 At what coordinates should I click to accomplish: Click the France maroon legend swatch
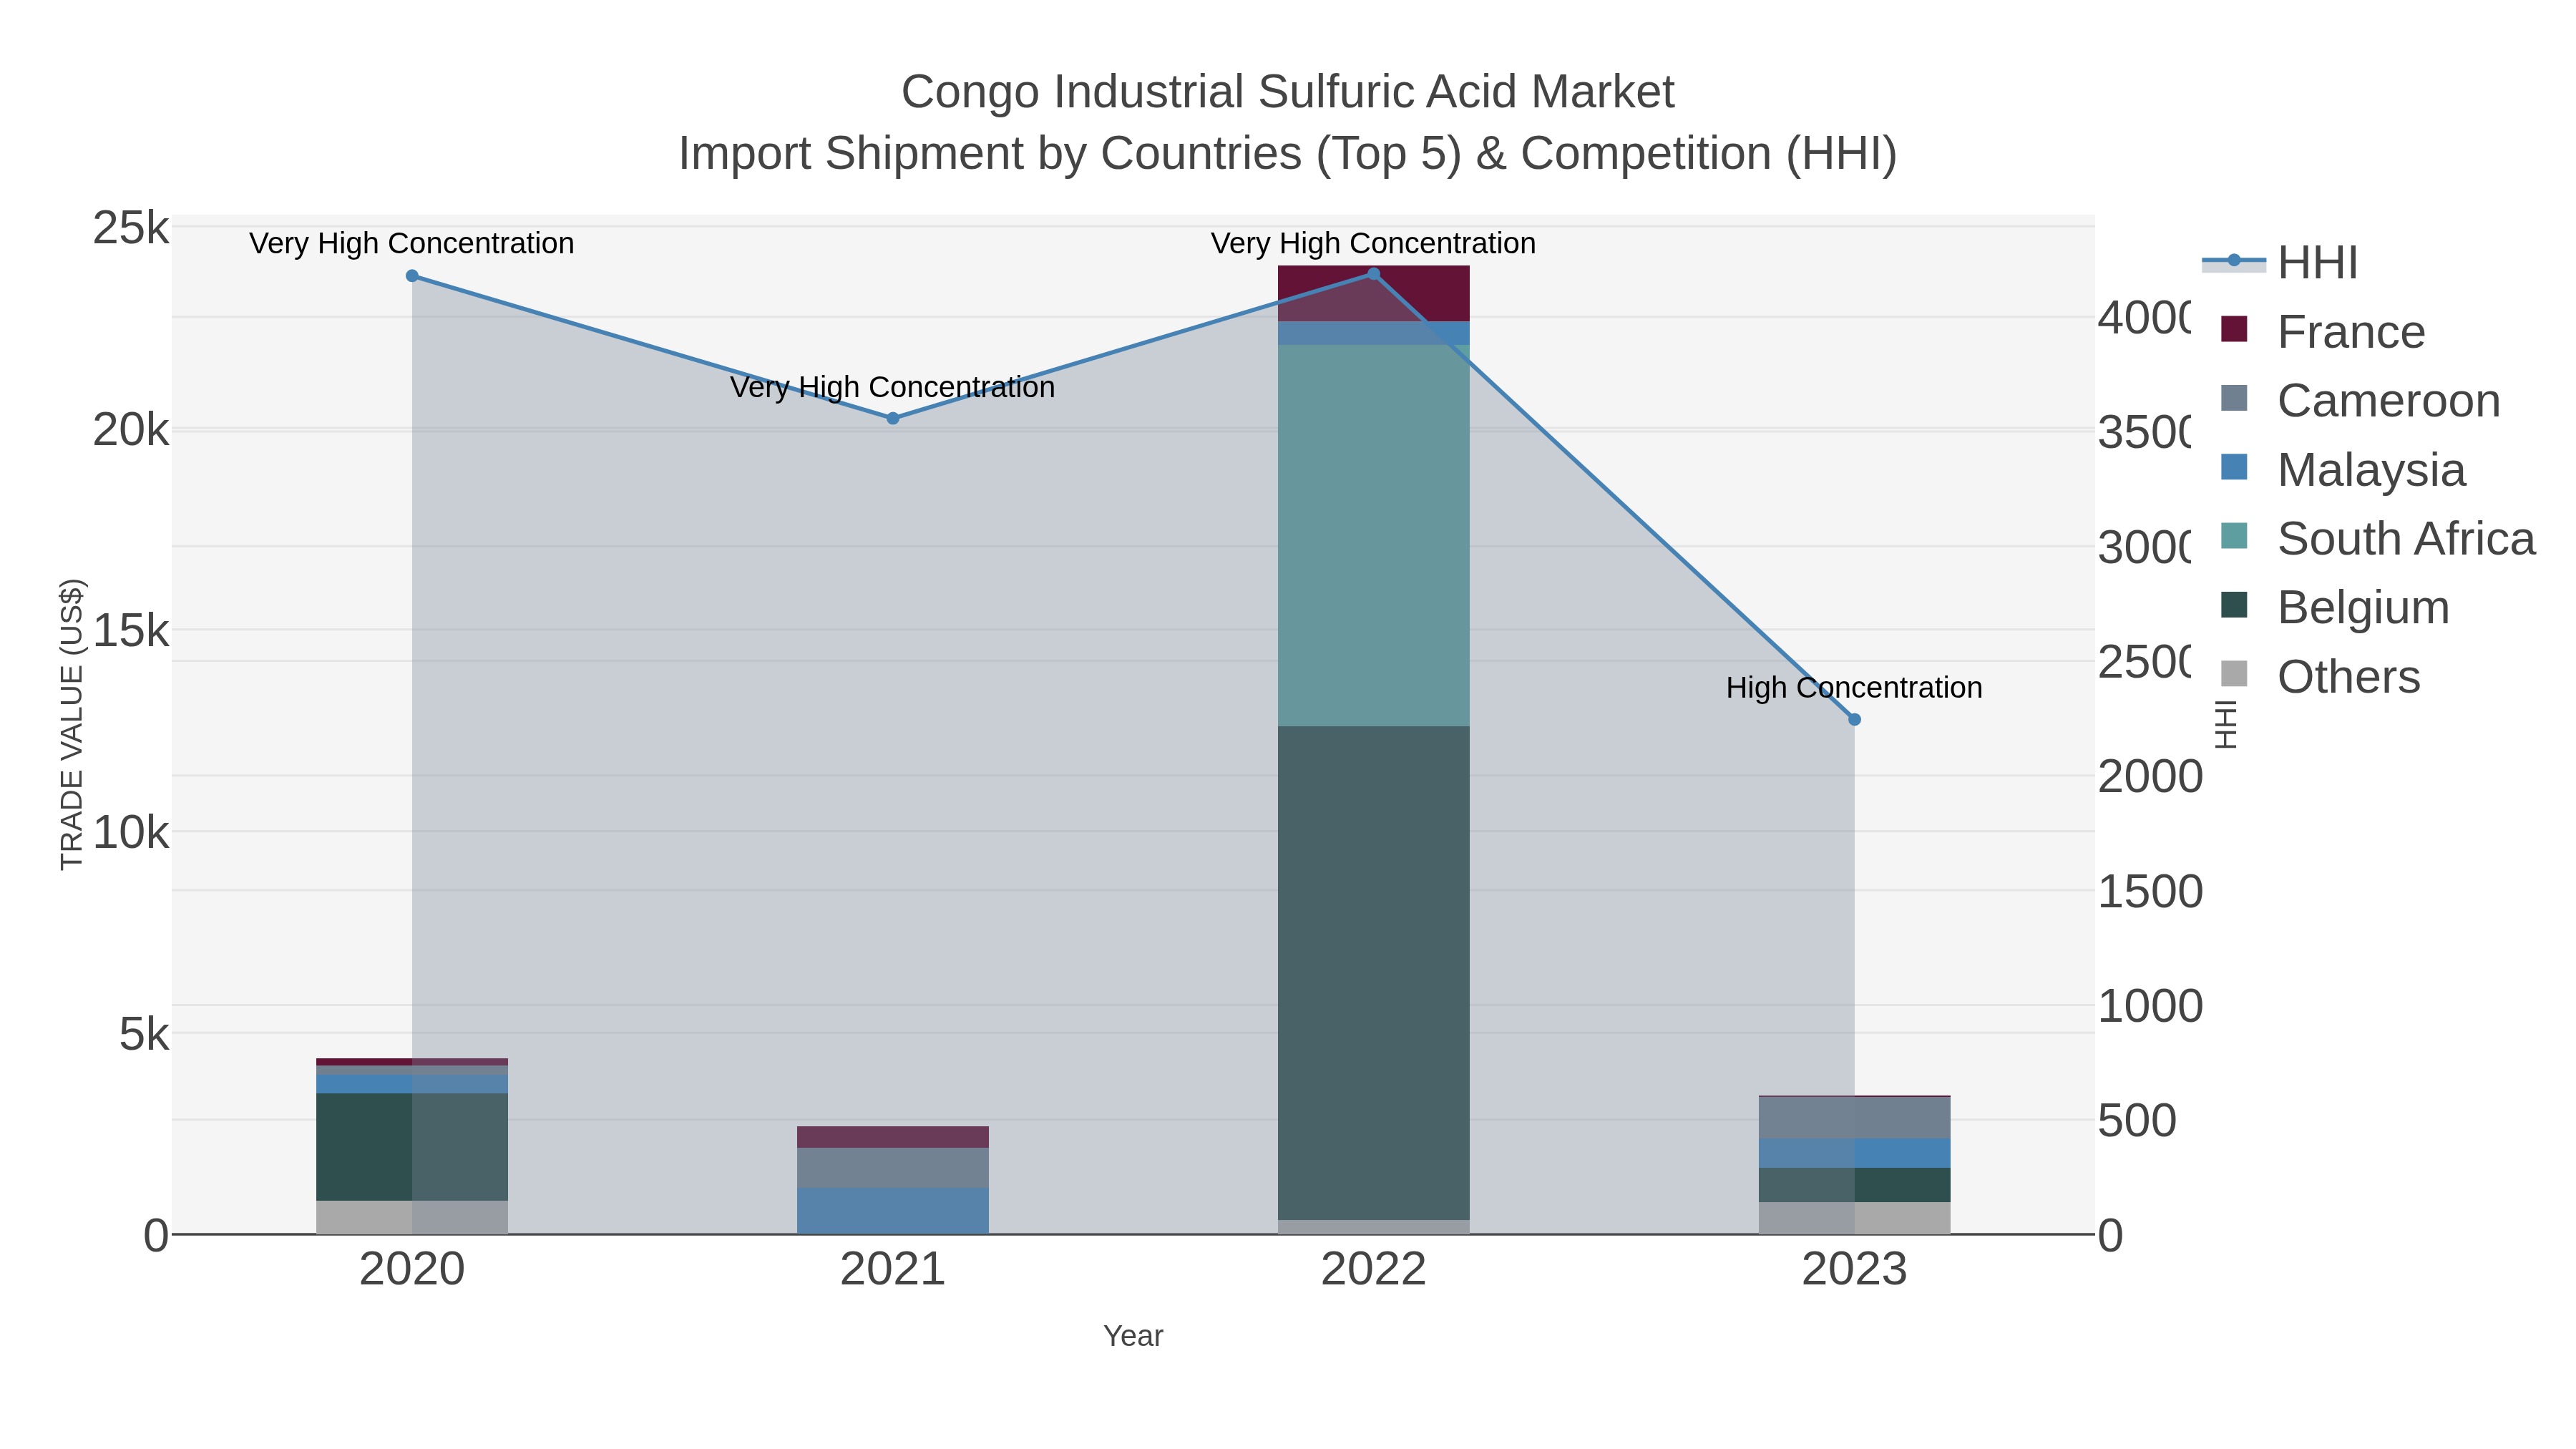coord(2234,329)
